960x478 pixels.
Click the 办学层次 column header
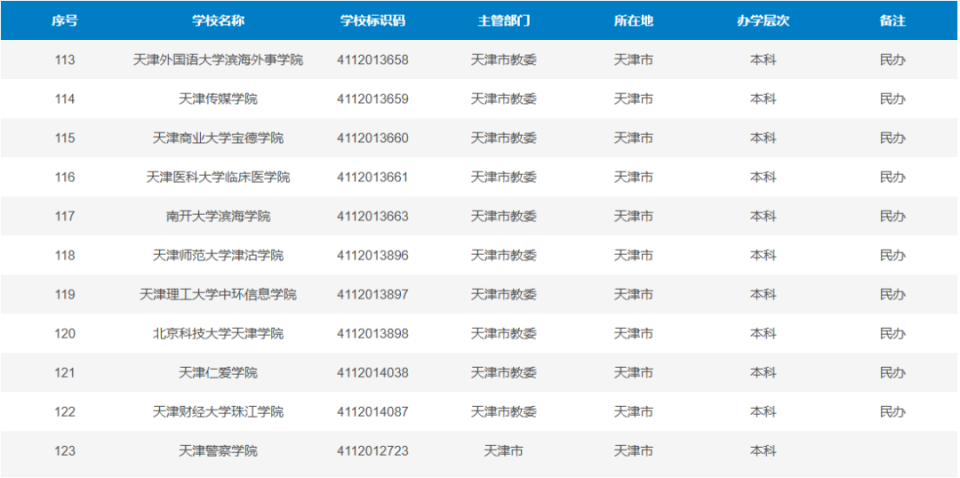pos(763,21)
